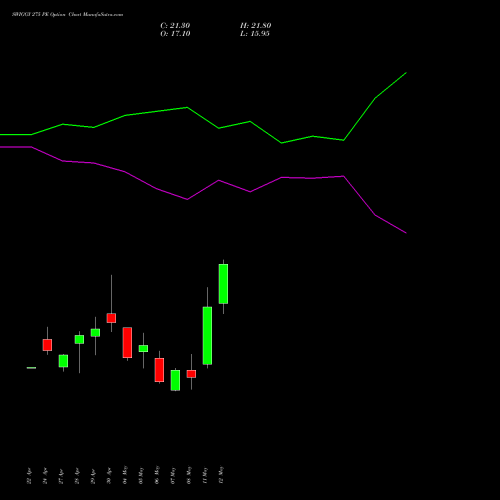This screenshot has width=500, height=500.
Task: Select the close value 'C: 21.30'
Action: coord(175,26)
